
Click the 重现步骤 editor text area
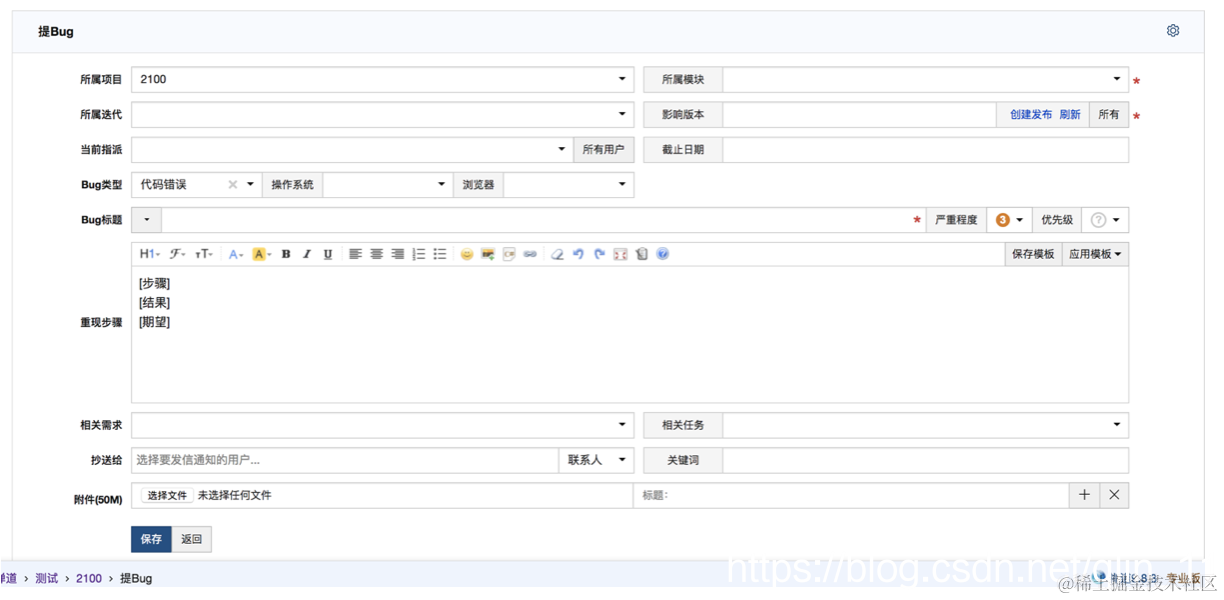[630, 335]
